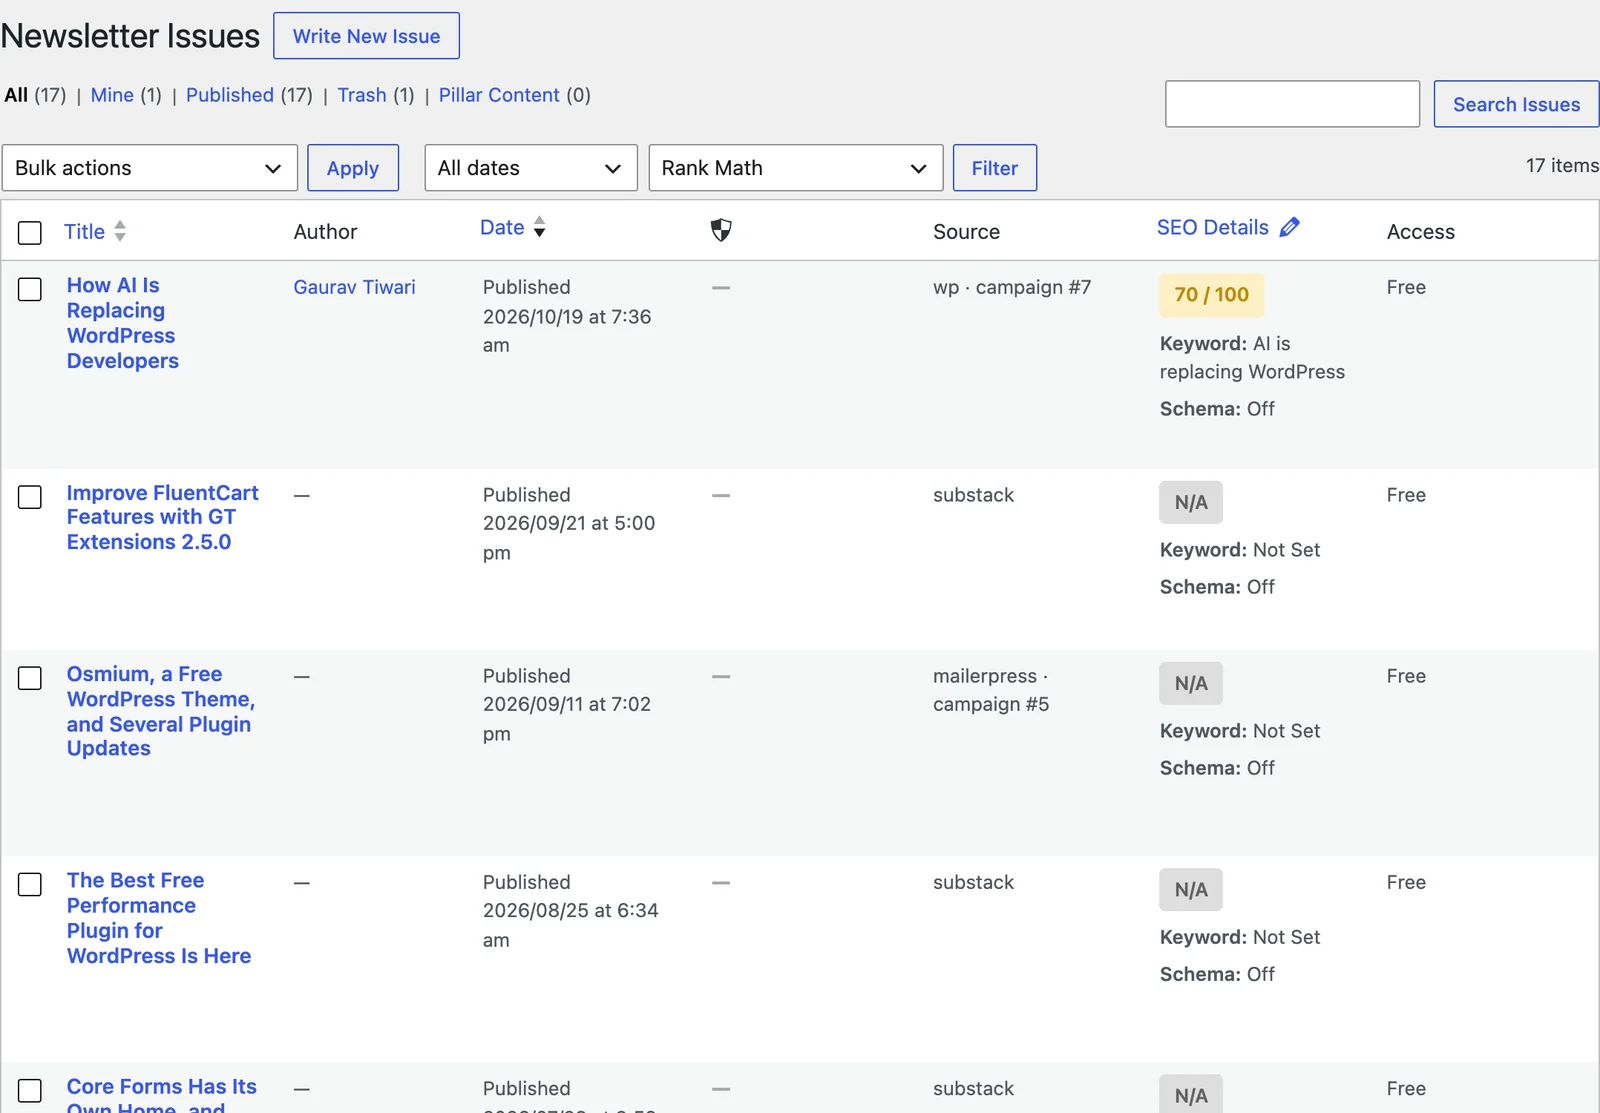Click the 70 / 100 SEO score badge

click(1212, 295)
